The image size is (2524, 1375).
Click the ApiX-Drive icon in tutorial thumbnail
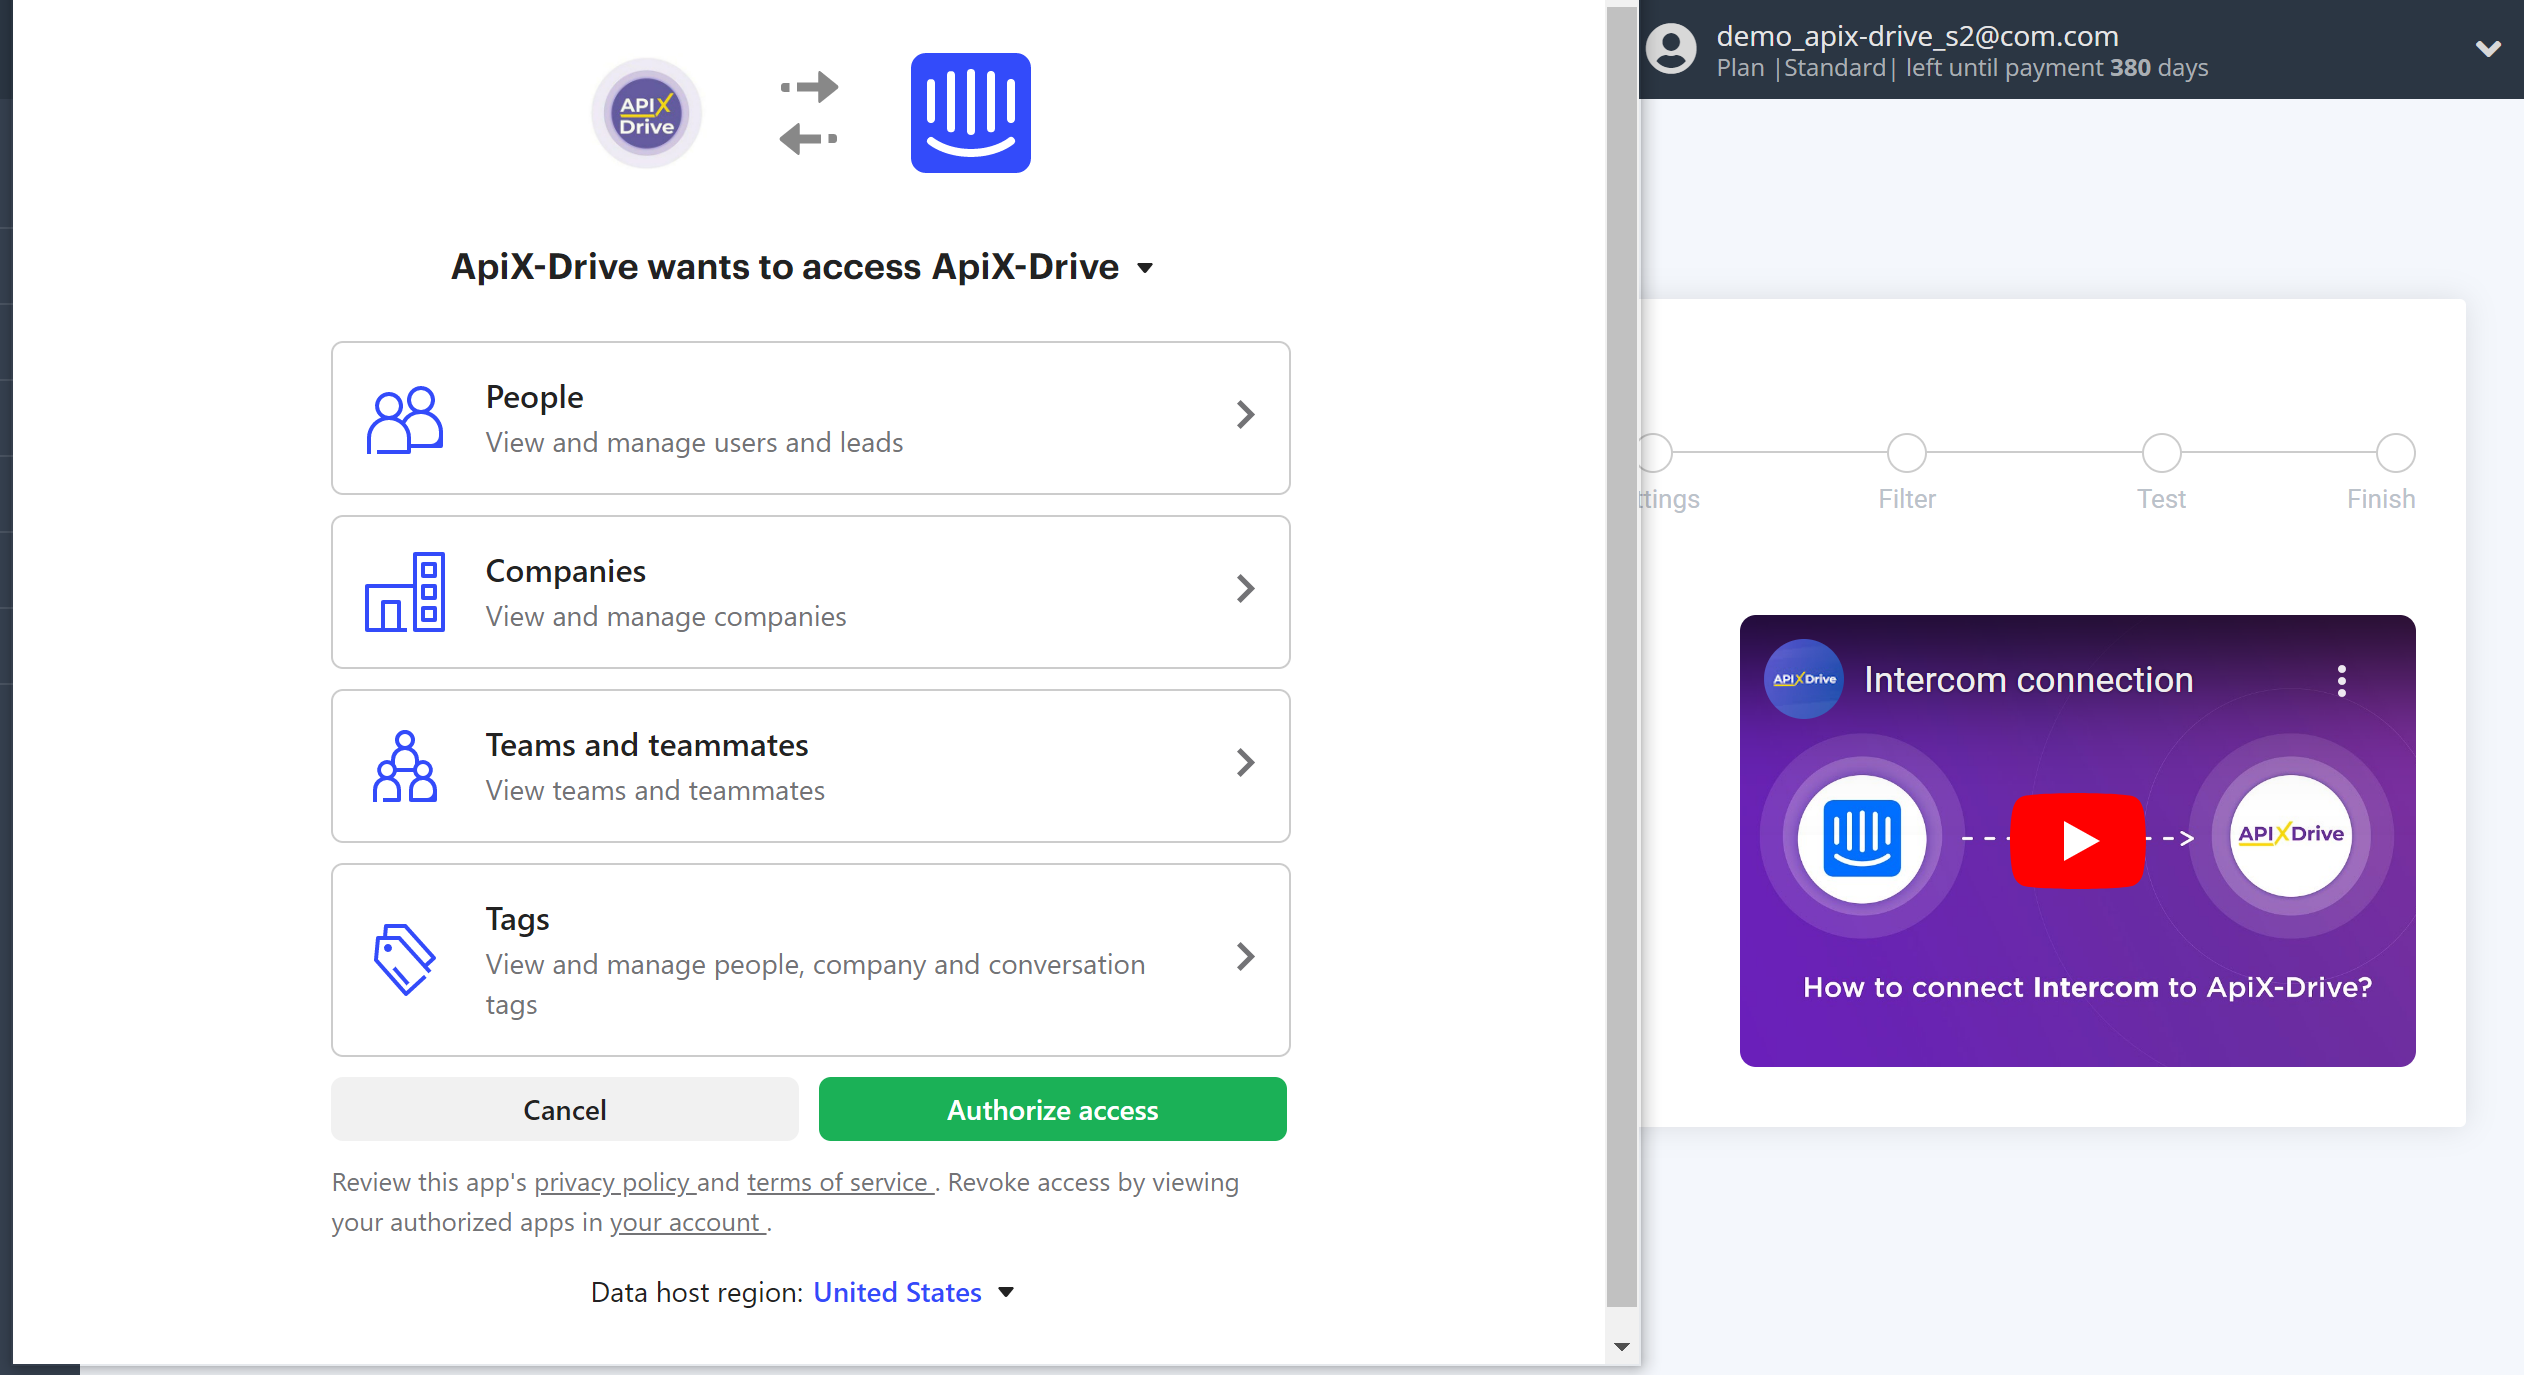pyautogui.click(x=2292, y=831)
